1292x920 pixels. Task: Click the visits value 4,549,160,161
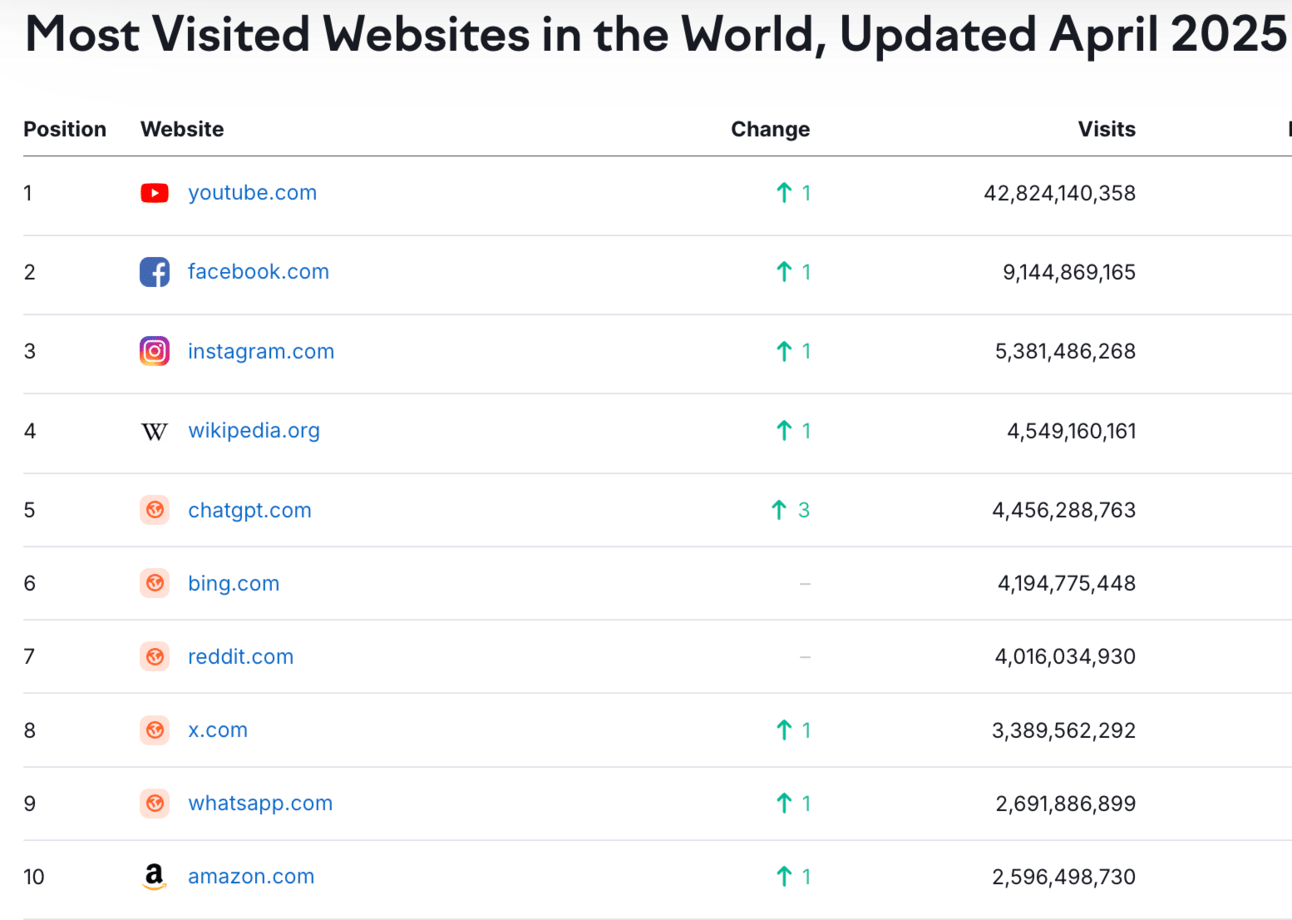1071,431
